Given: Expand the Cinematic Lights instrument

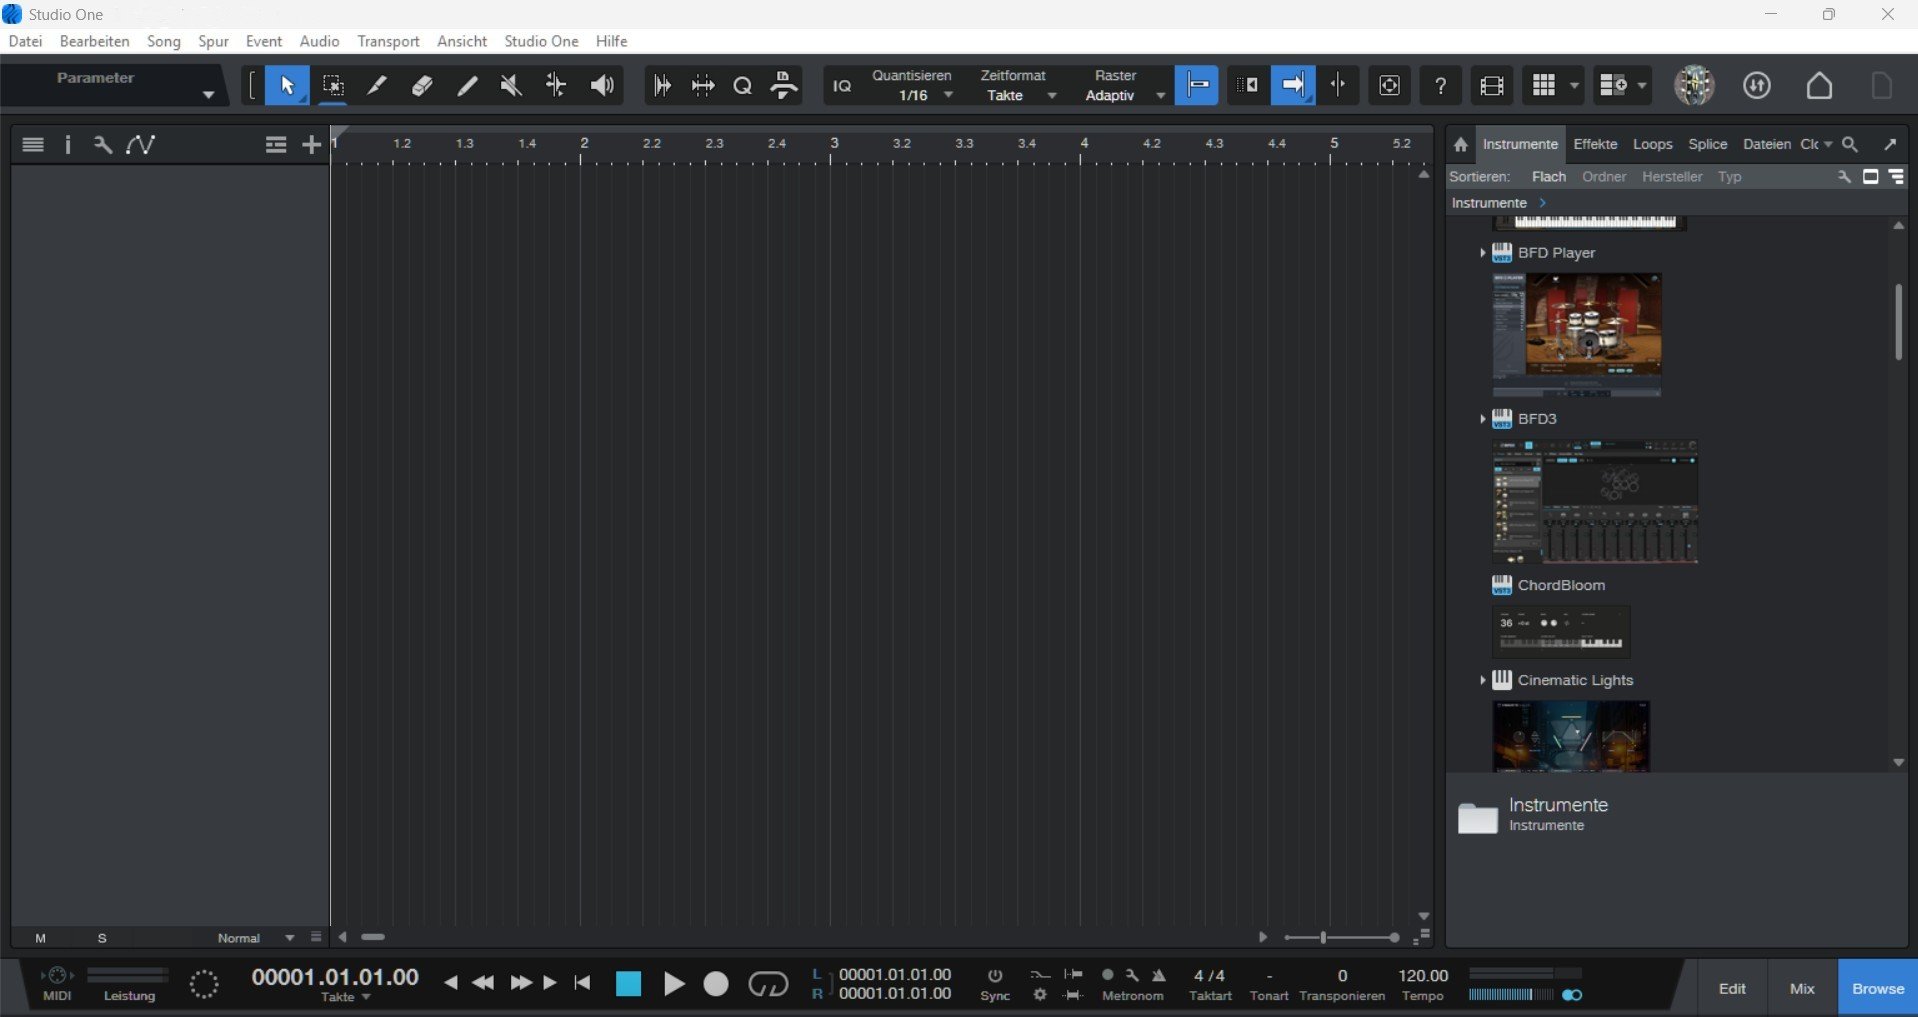Looking at the screenshot, I should [1482, 680].
